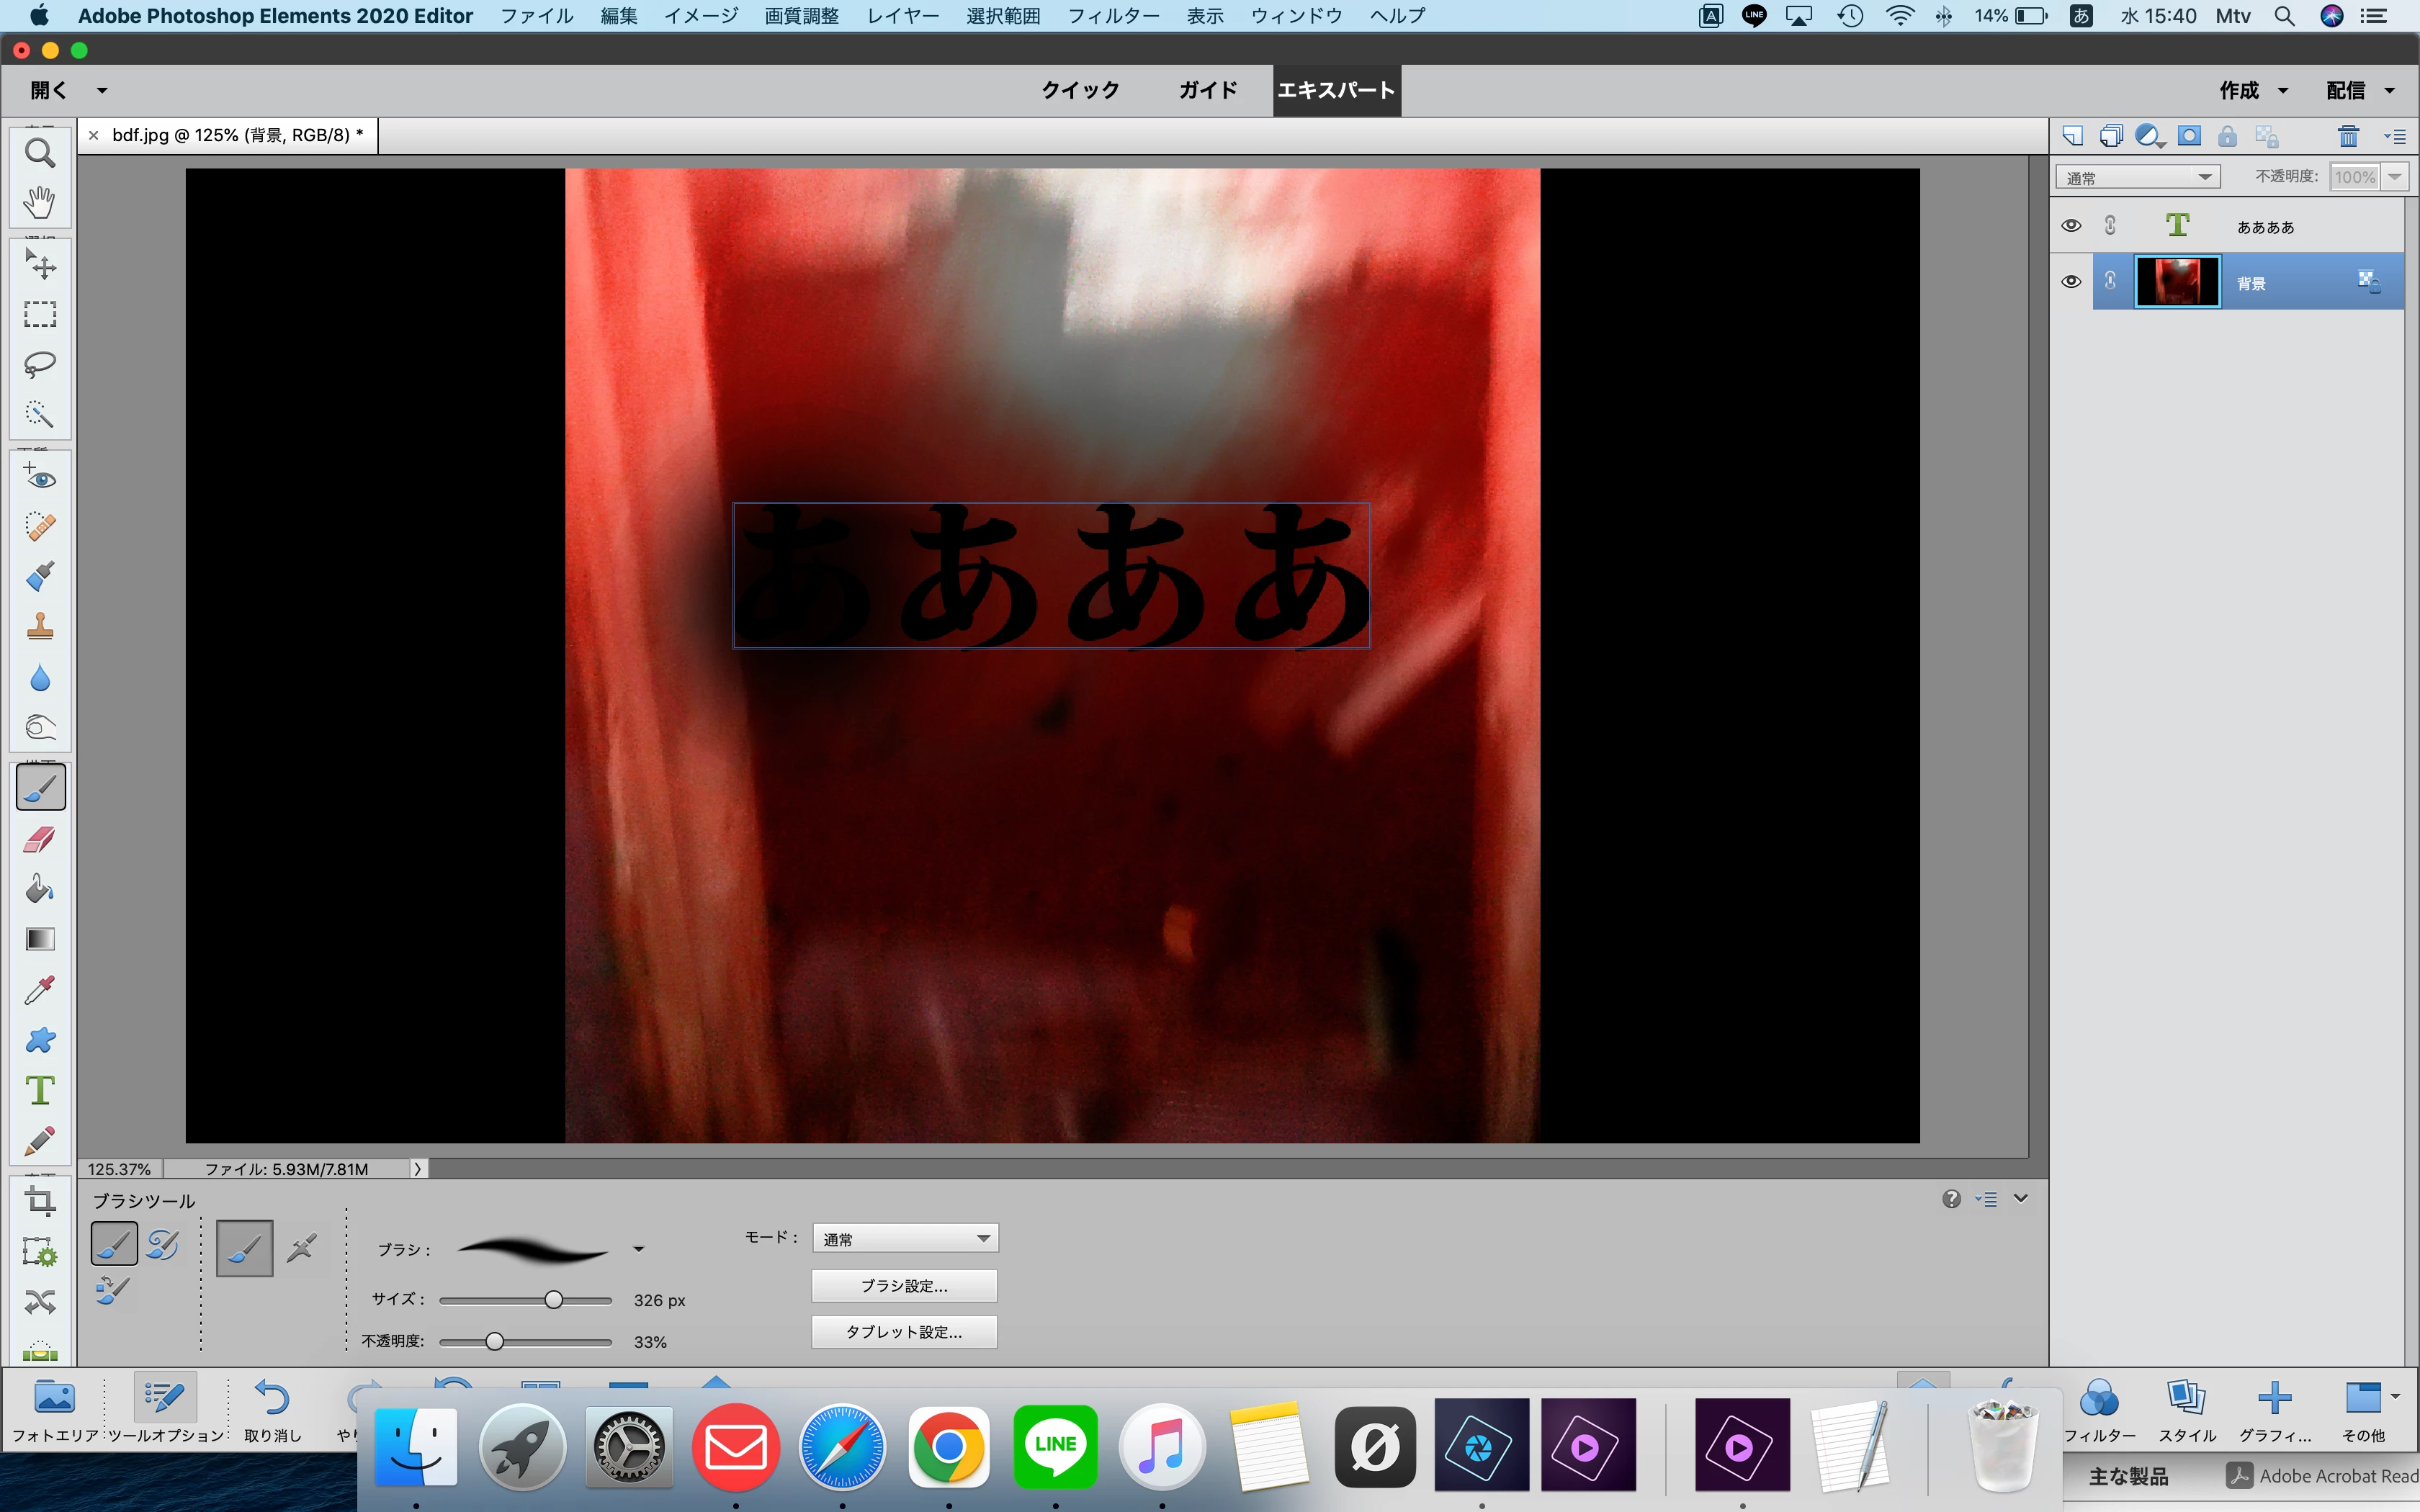Viewport: 2420px width, 1512px height.
Task: Select the Crop tool
Action: [x=40, y=1200]
